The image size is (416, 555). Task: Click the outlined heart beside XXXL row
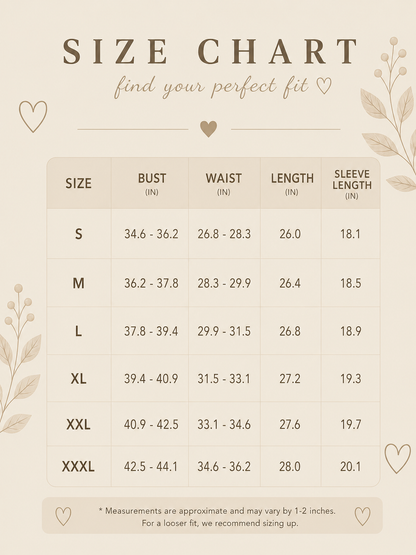coord(398,458)
